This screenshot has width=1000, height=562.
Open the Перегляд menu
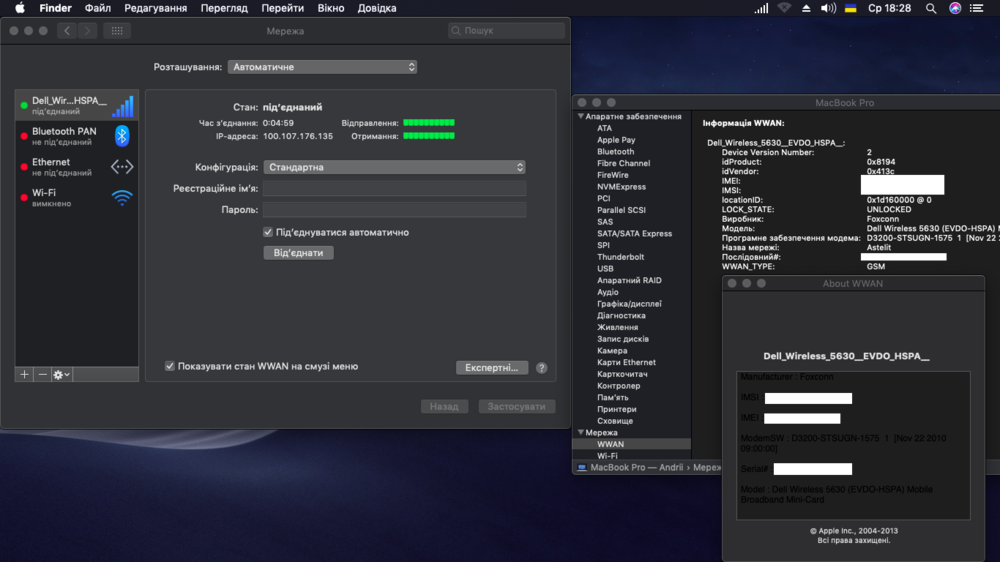coord(223,8)
